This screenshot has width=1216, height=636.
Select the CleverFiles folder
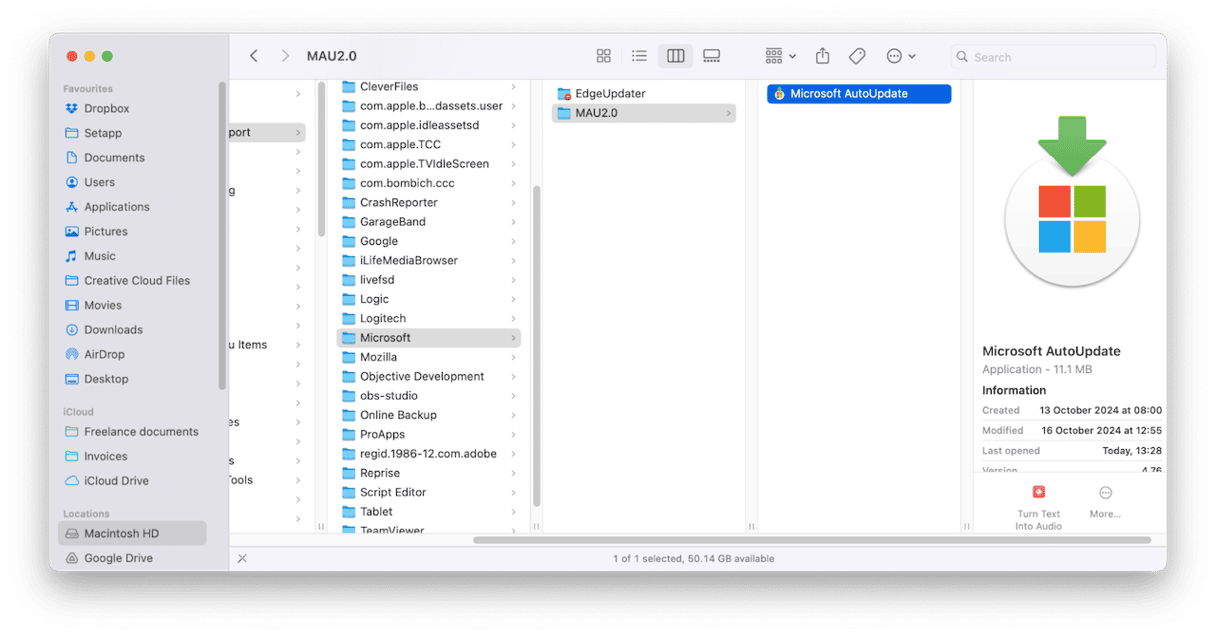(428, 87)
